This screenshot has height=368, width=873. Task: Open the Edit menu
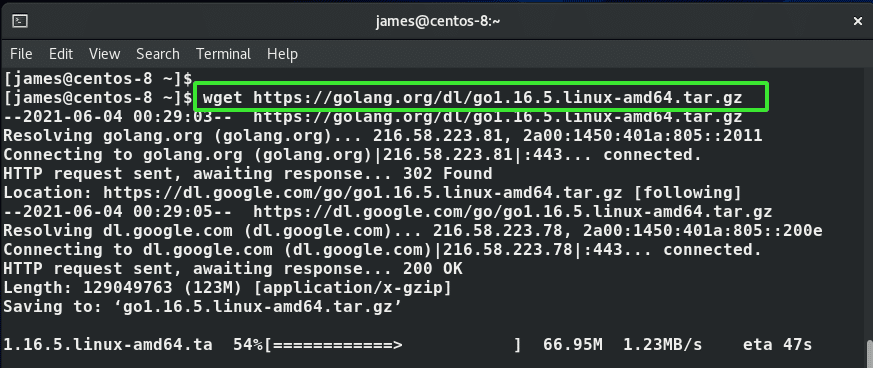click(x=61, y=54)
